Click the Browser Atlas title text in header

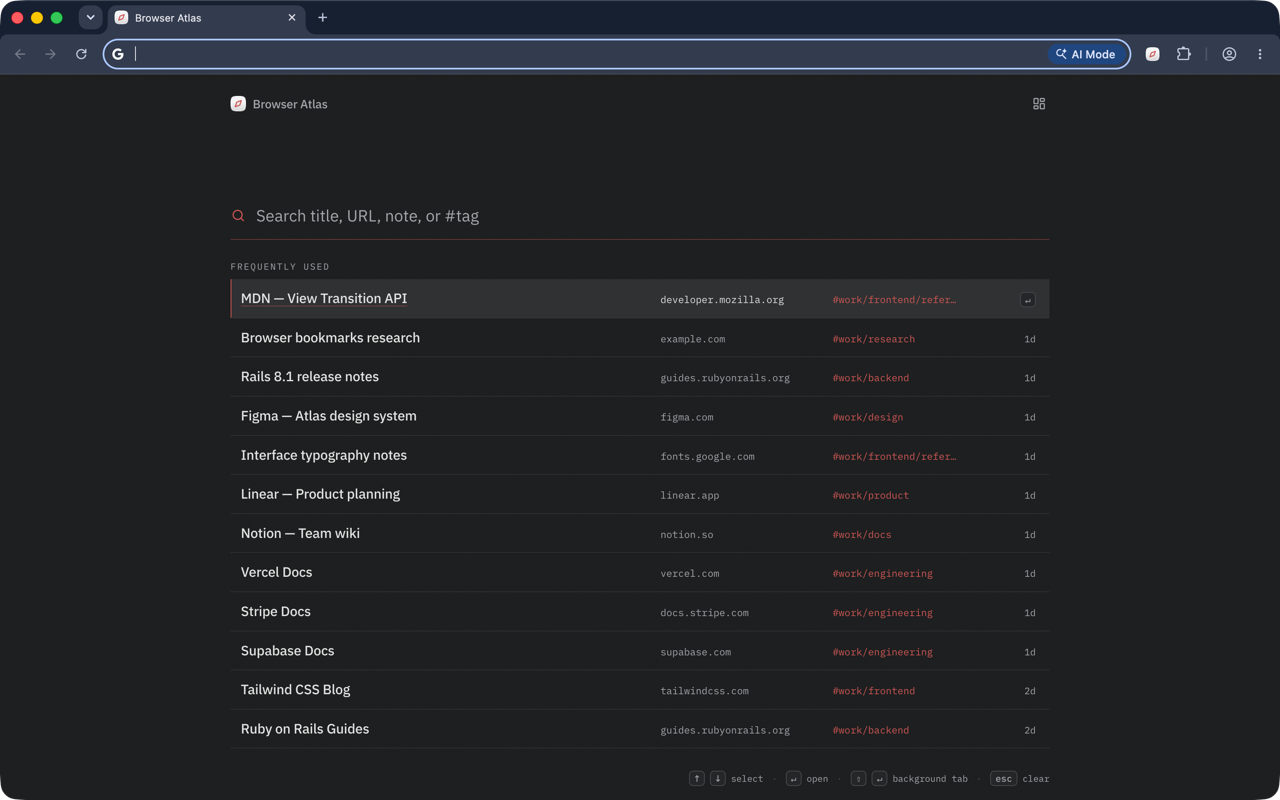[290, 104]
